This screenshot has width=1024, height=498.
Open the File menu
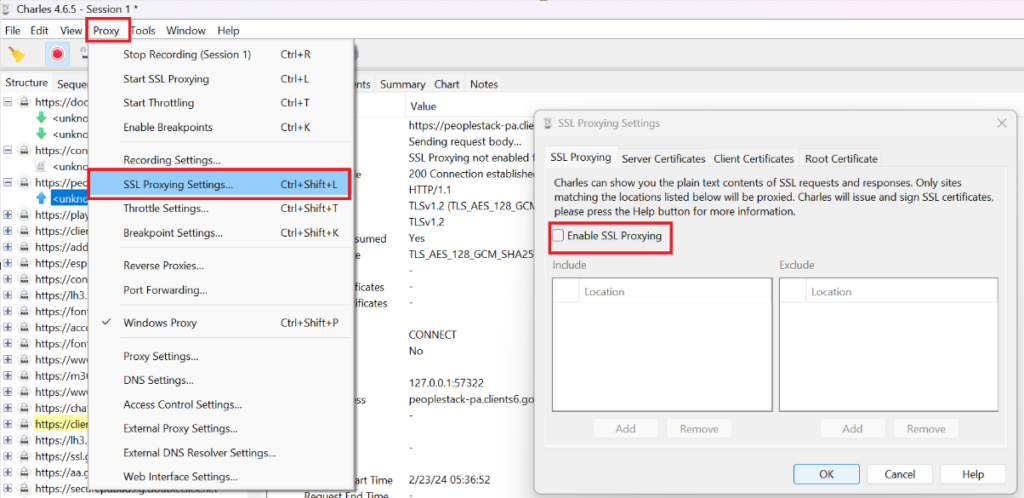tap(12, 30)
